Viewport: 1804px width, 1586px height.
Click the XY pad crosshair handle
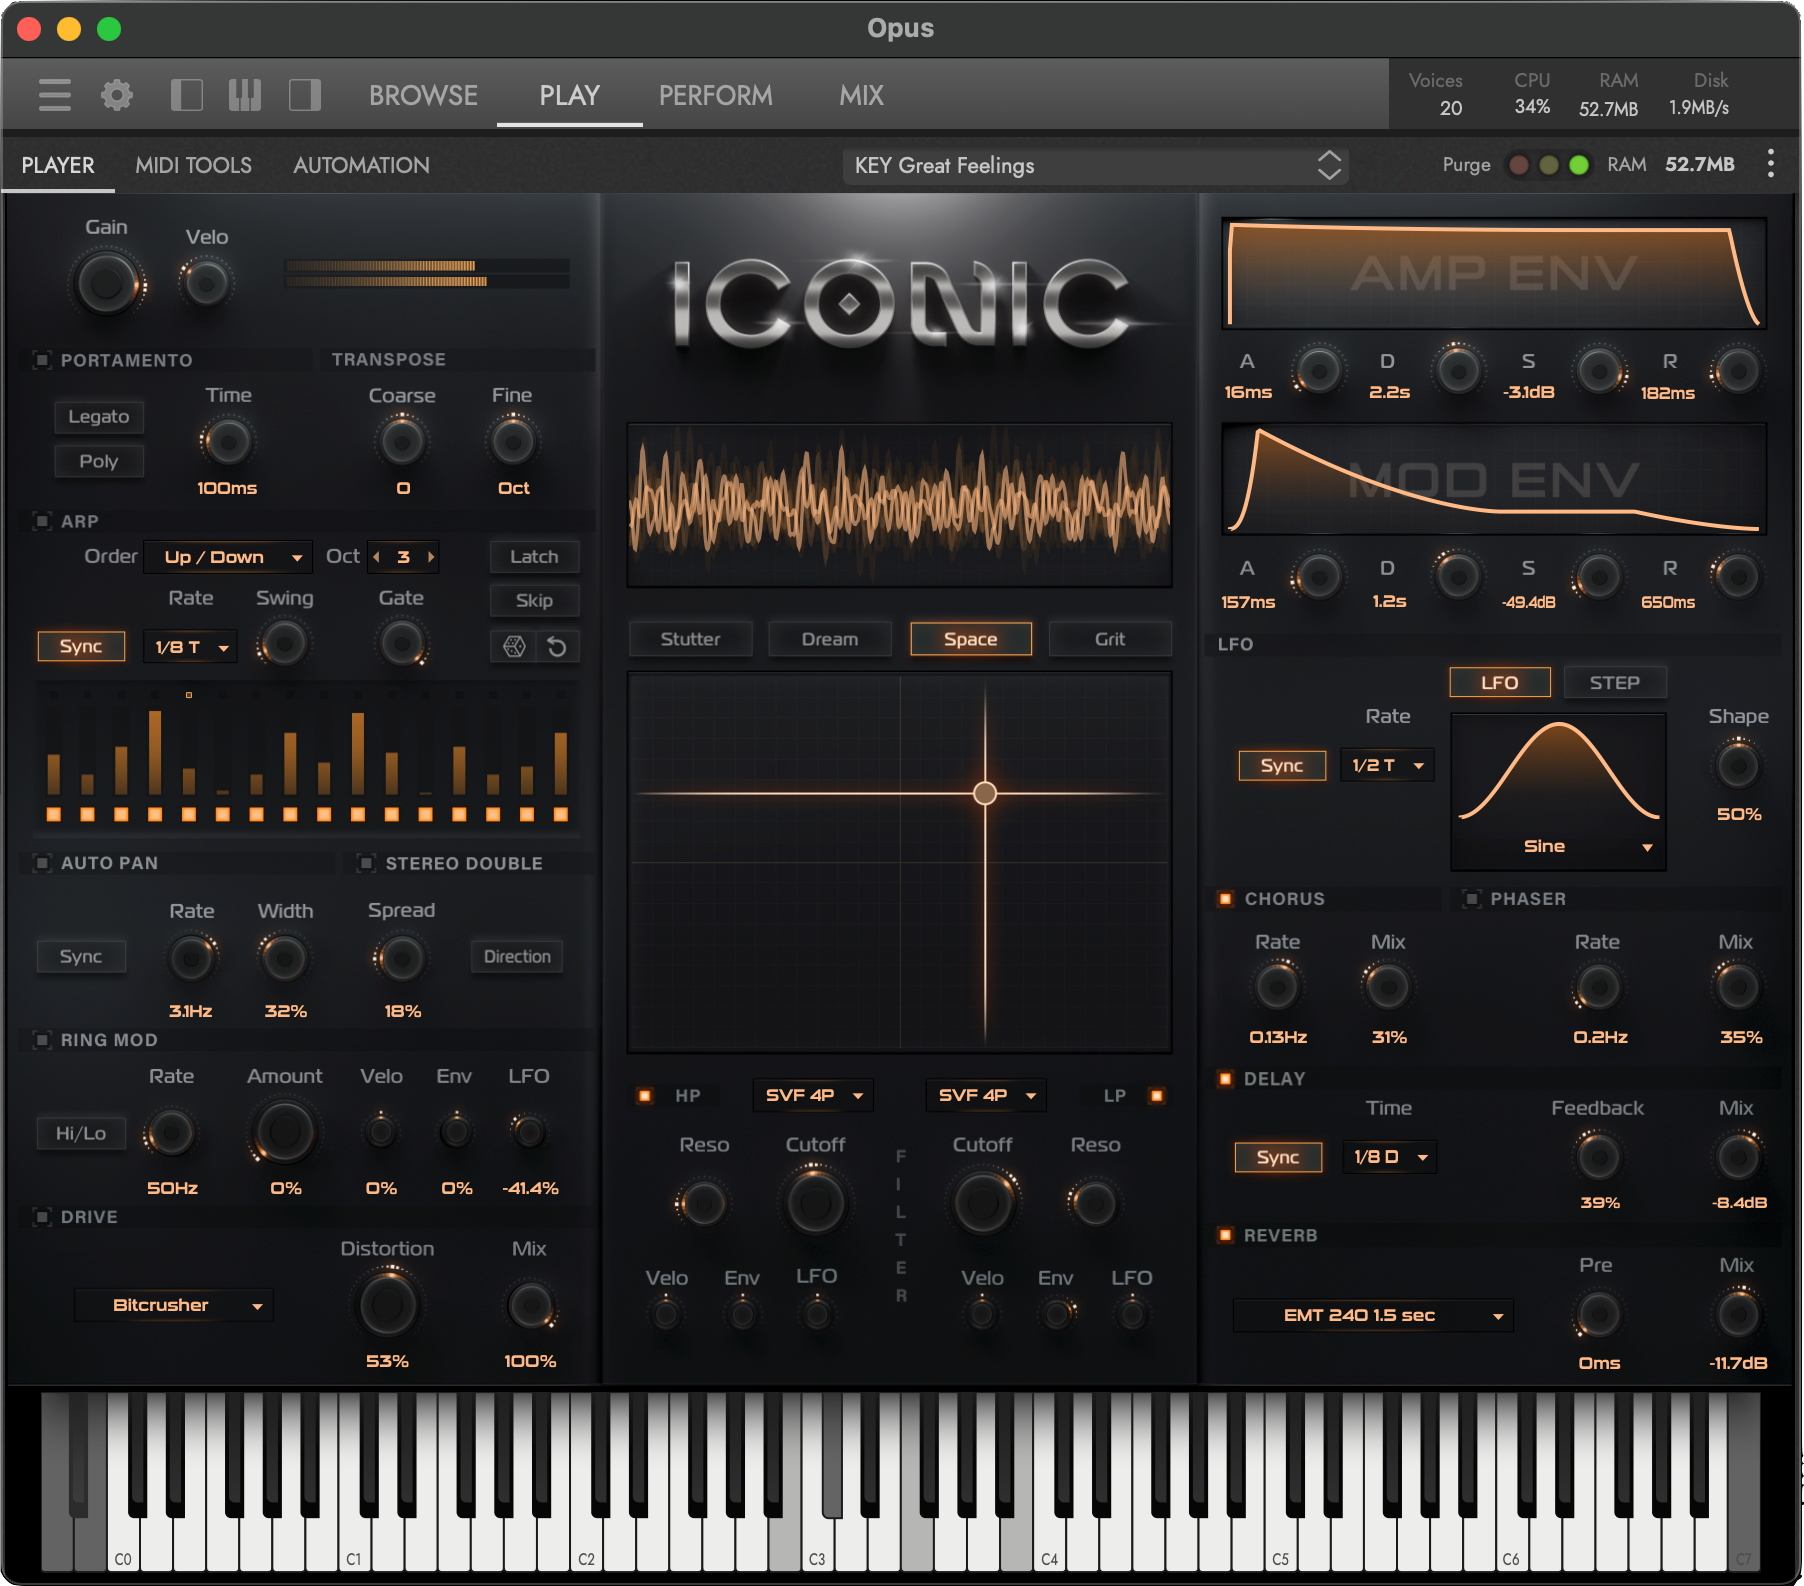985,793
